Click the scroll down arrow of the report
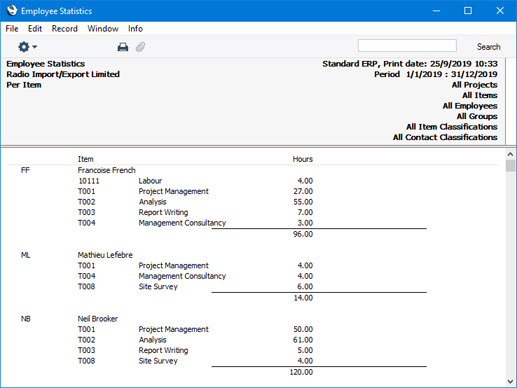 tap(510, 381)
